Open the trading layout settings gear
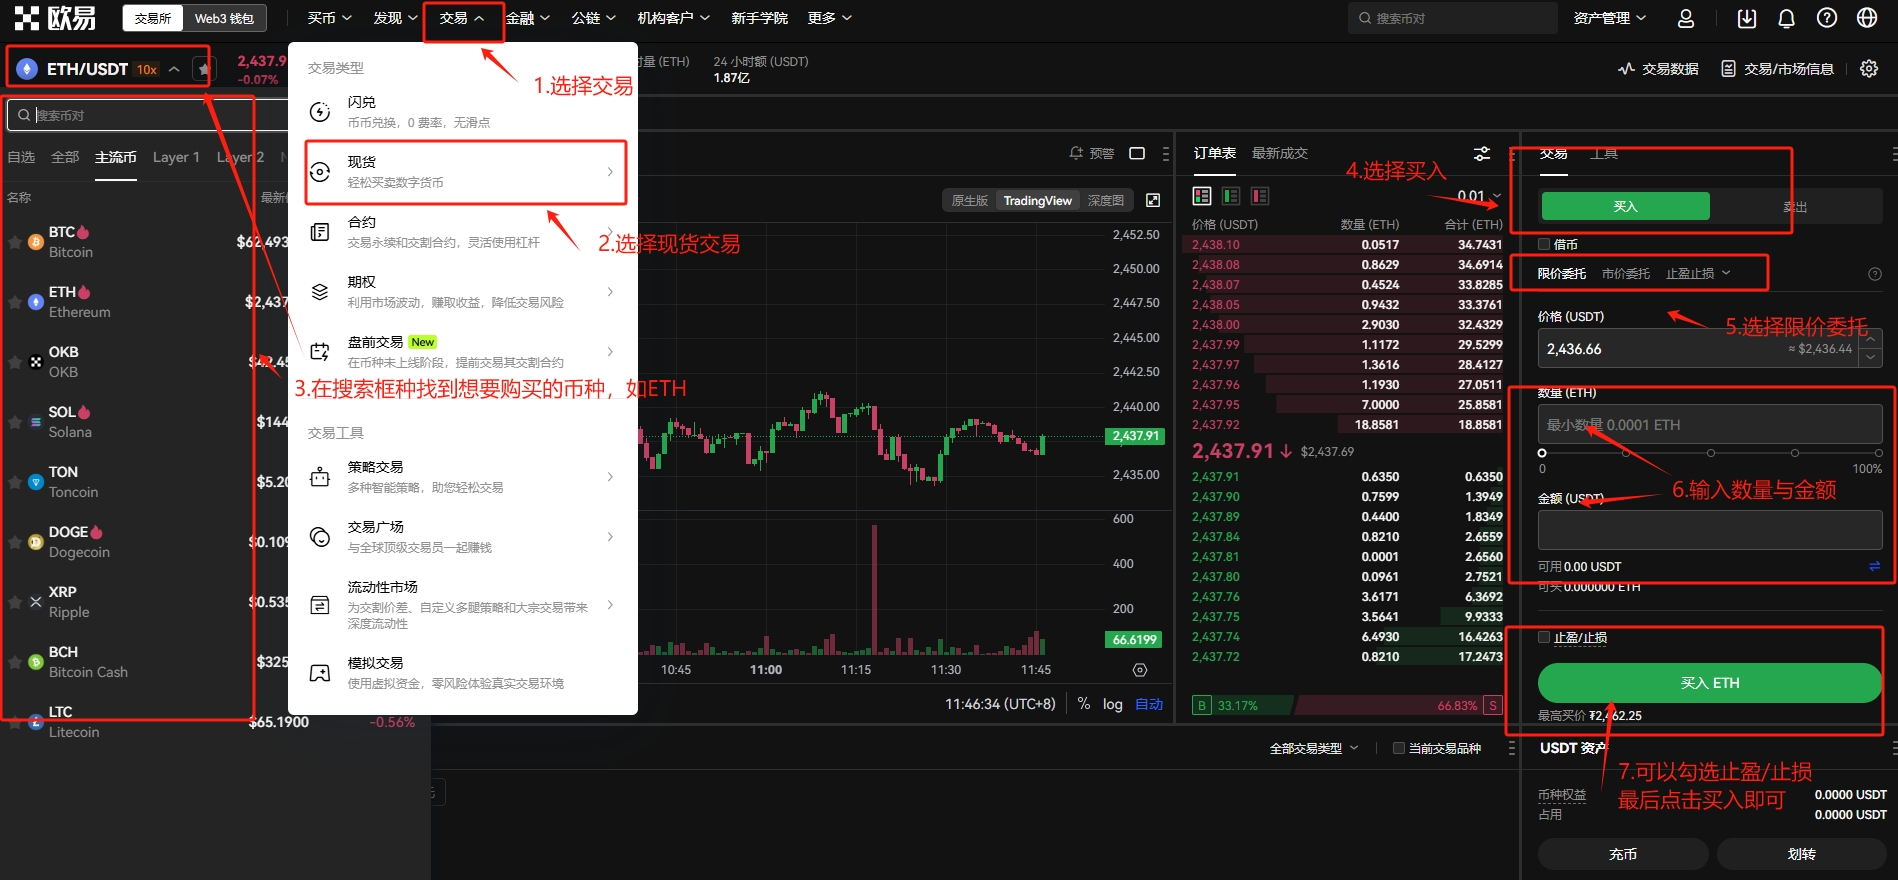This screenshot has width=1898, height=880. coord(1868,69)
